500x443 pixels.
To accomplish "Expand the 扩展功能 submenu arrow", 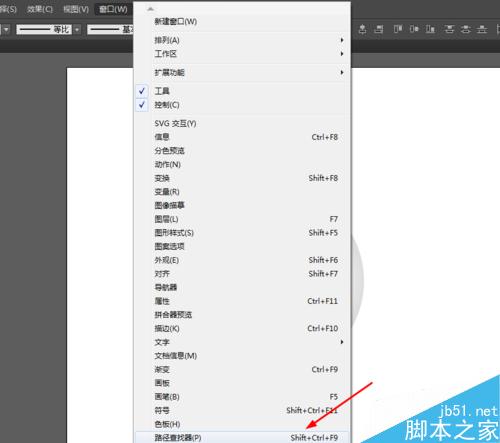I will [342, 72].
